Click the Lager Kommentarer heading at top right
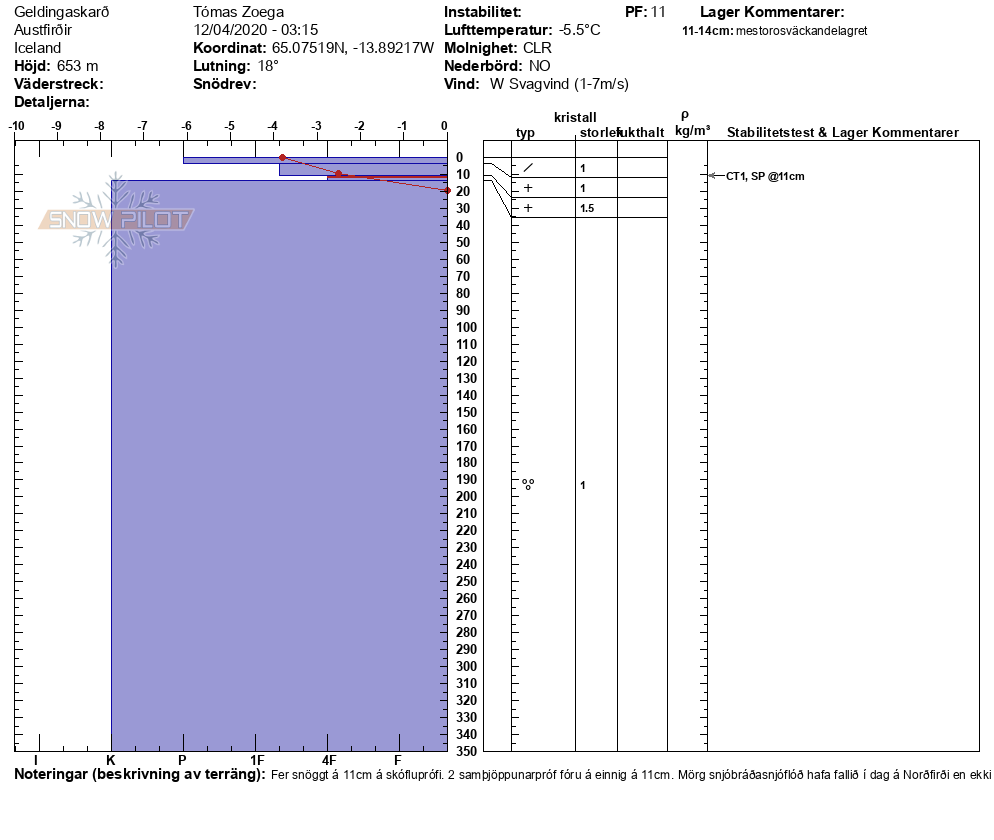 click(x=772, y=11)
